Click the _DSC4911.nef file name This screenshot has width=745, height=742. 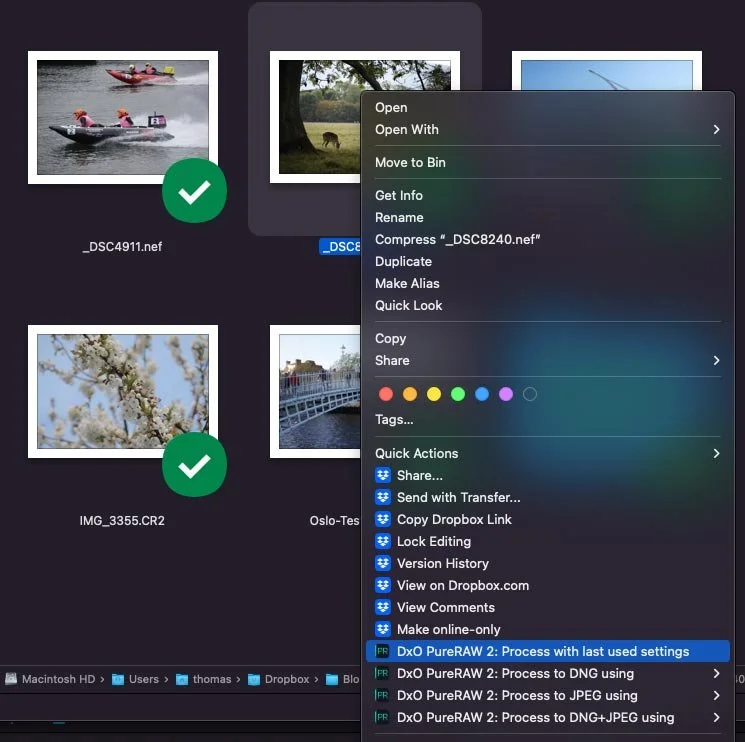[122, 247]
